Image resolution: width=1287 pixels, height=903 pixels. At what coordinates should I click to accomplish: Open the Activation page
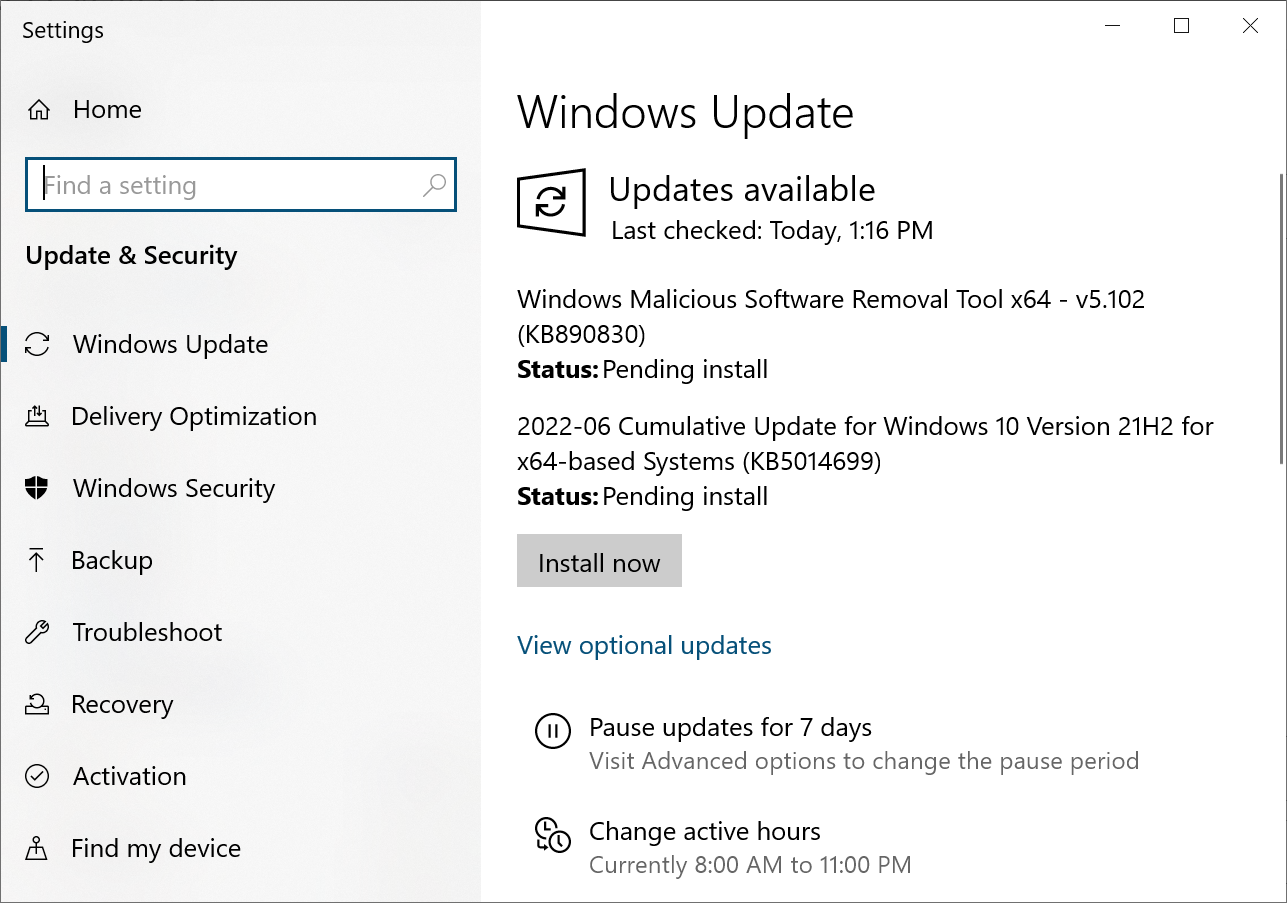130,777
